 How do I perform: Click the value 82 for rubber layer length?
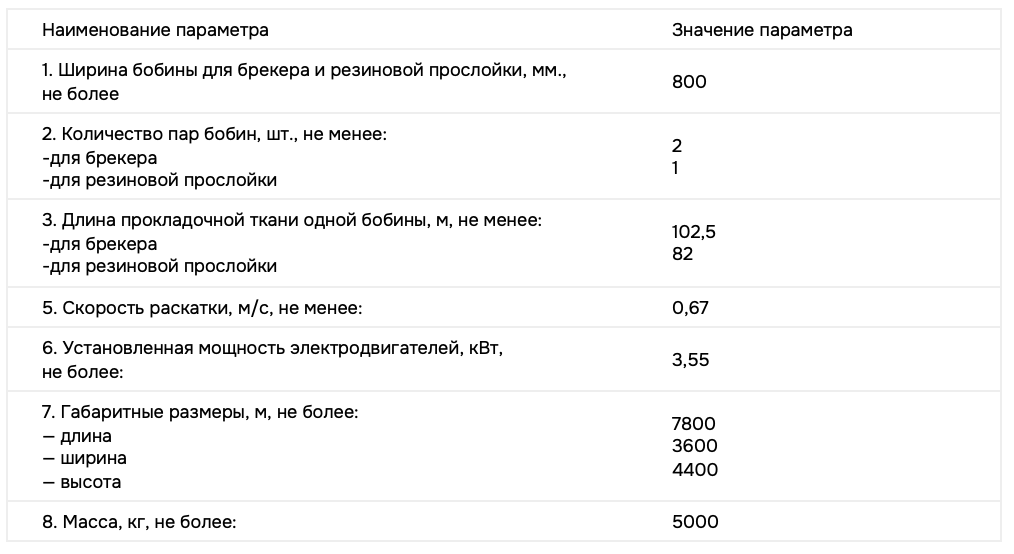coord(683,254)
